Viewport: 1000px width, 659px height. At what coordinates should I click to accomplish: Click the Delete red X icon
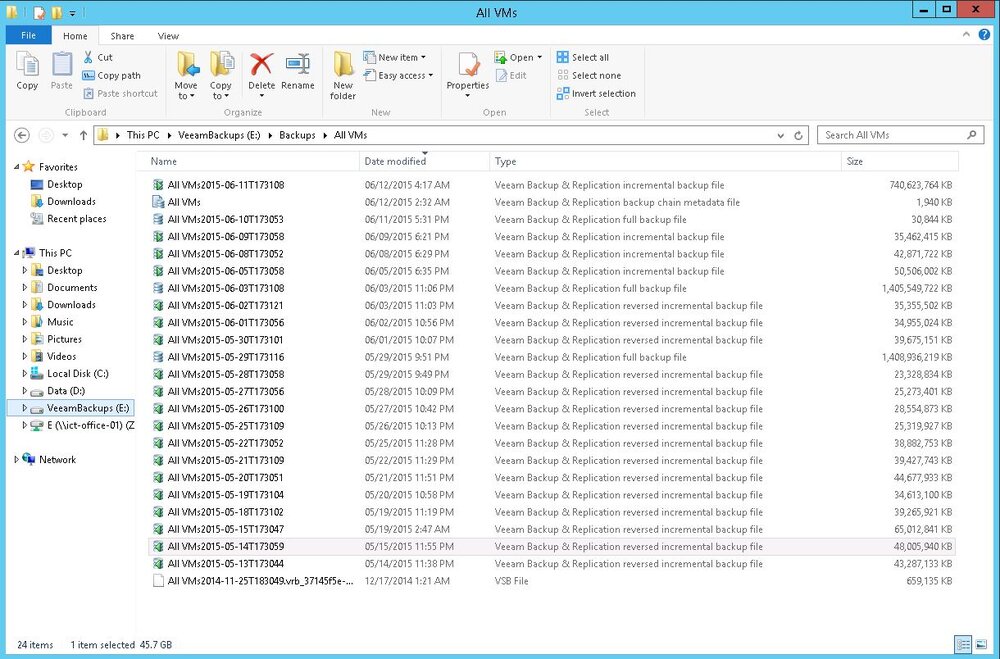(x=261, y=64)
